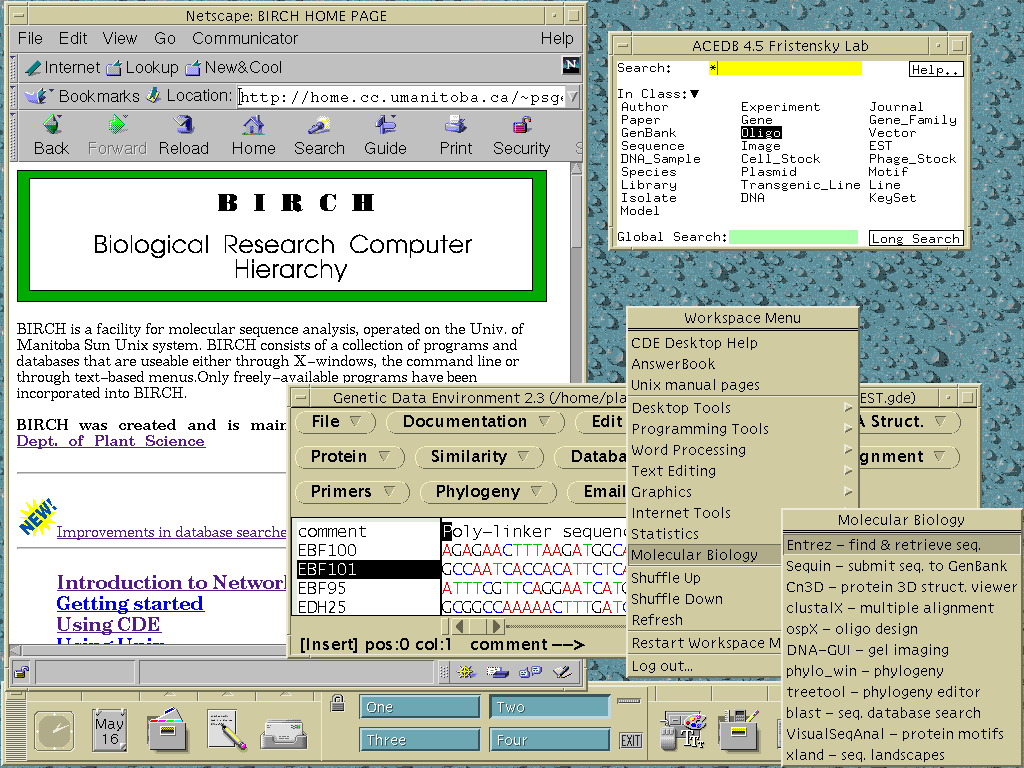Expand the In Class arrow in ACEDB
The image size is (1024, 768).
point(695,94)
